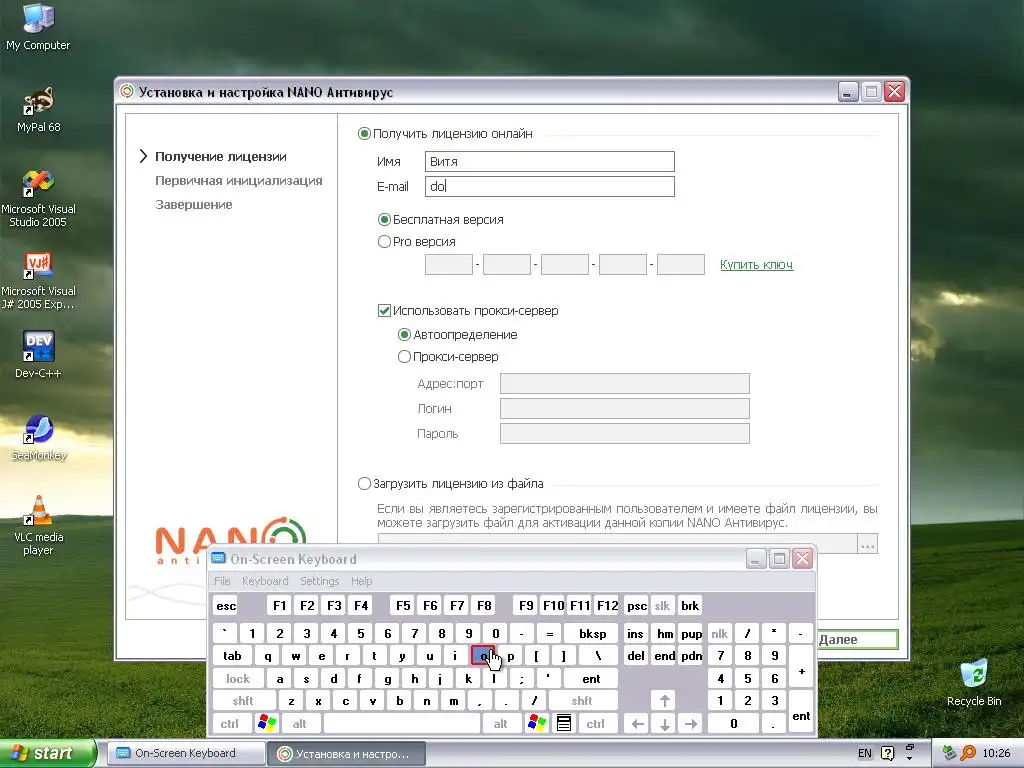The image size is (1024, 768).
Task: Click the F1 key on On-Screen Keyboard
Action: coord(280,606)
